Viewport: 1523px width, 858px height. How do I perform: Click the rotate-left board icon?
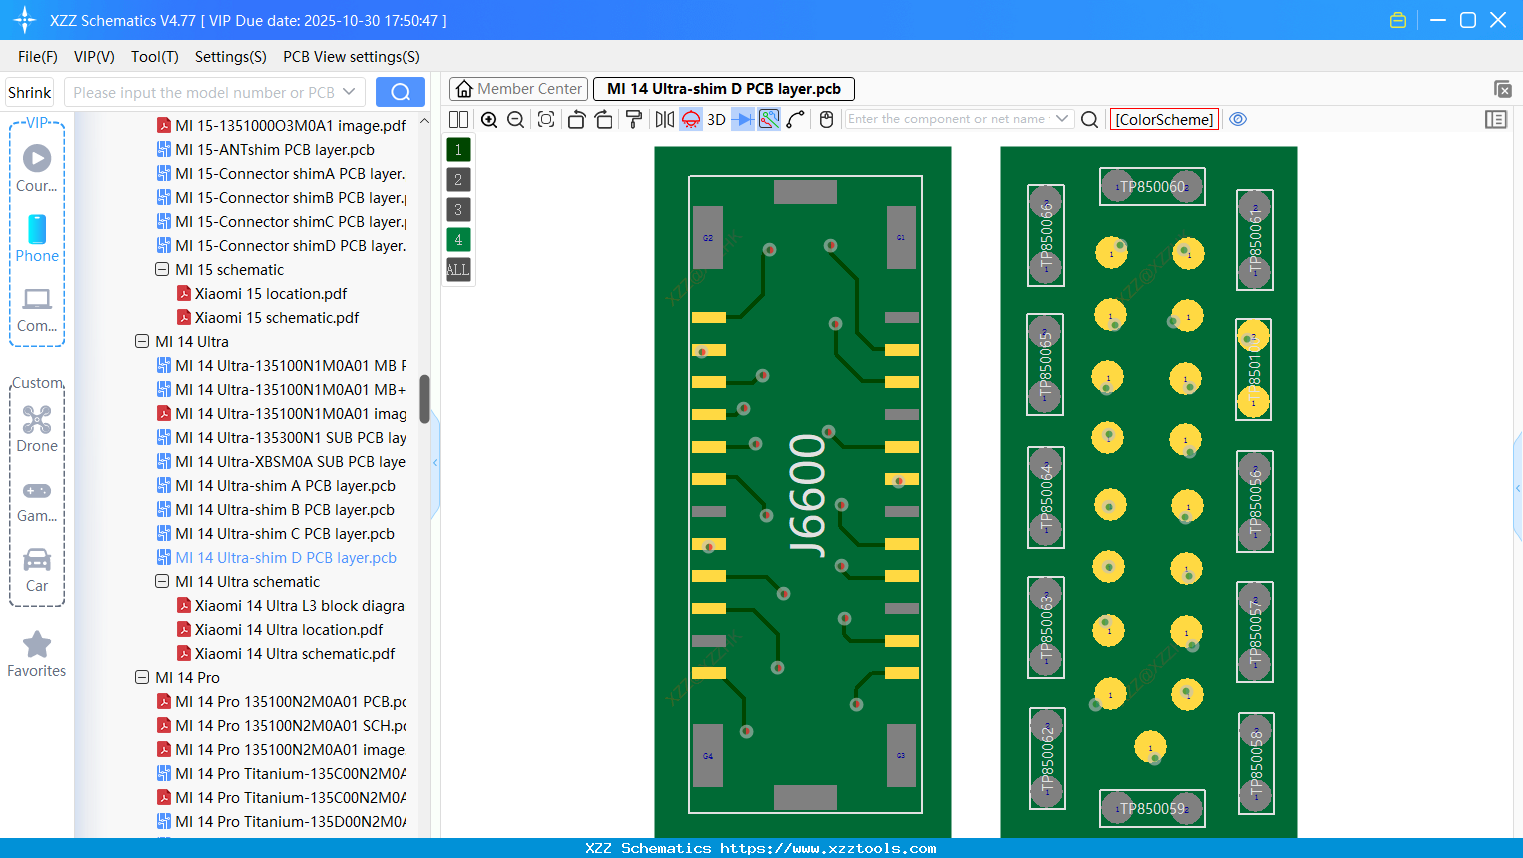click(x=577, y=119)
